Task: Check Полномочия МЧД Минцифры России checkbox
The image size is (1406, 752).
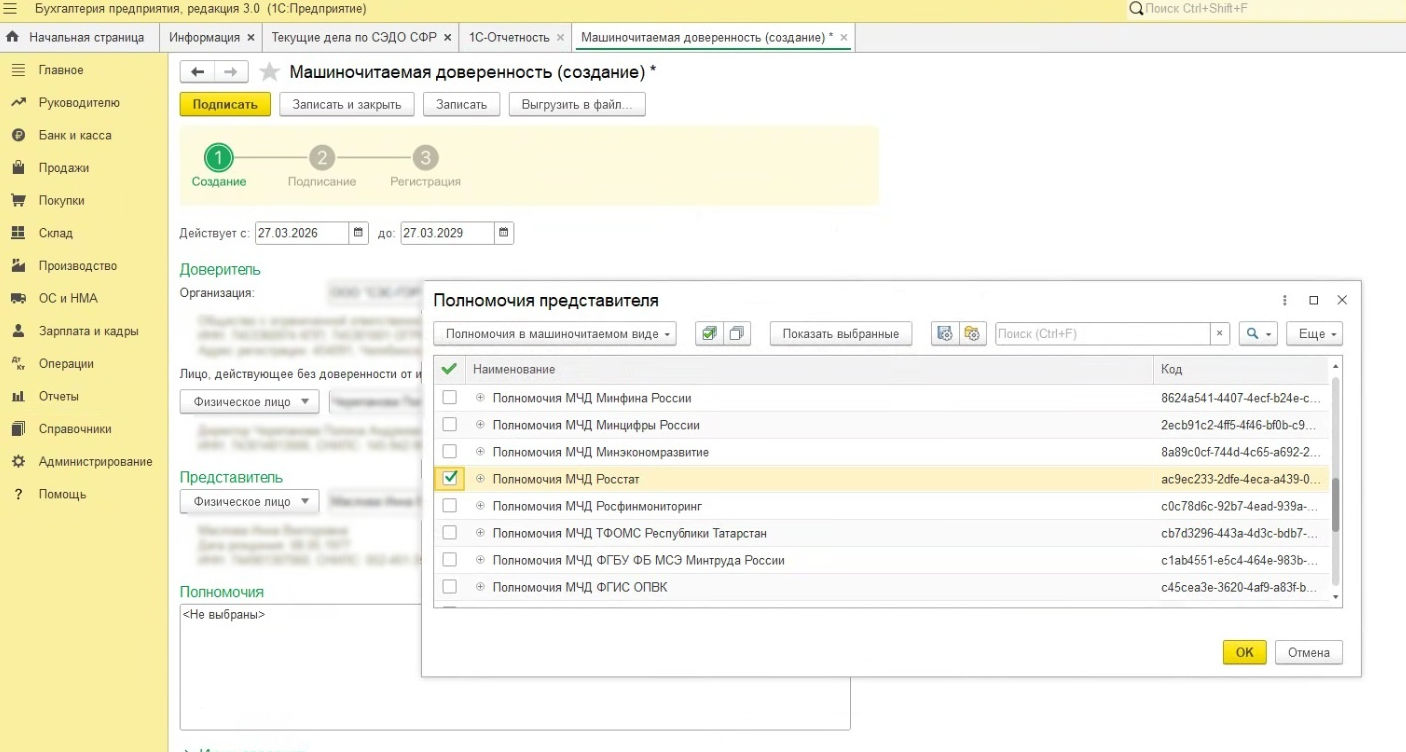Action: pyautogui.click(x=450, y=425)
